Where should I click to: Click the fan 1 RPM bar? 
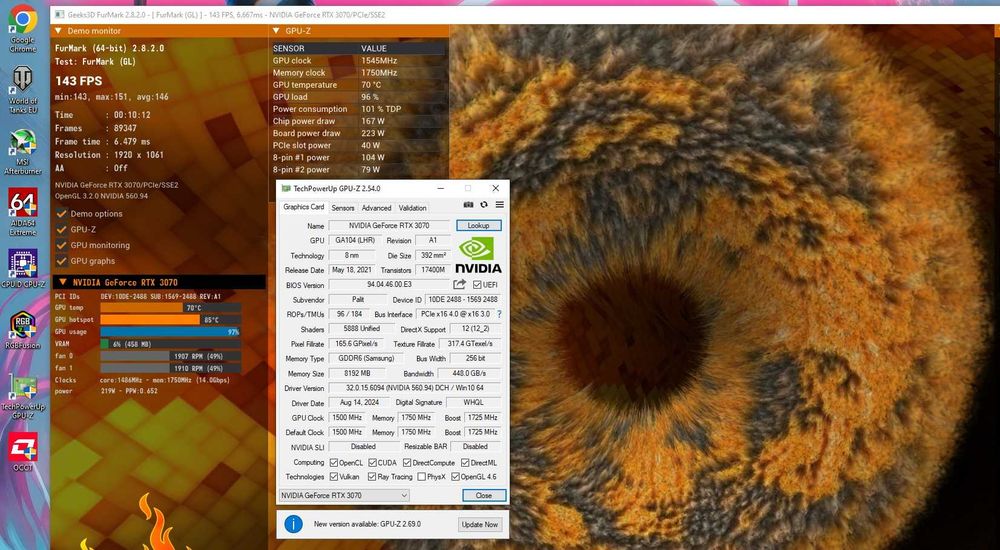[x=170, y=368]
